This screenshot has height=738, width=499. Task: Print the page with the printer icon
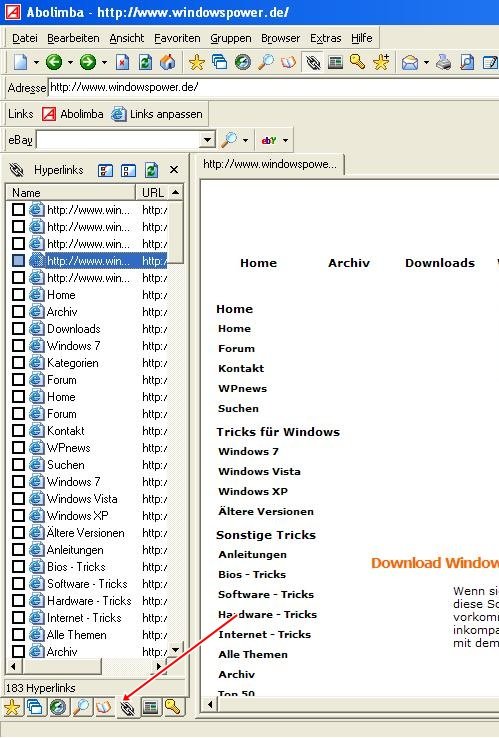click(443, 62)
